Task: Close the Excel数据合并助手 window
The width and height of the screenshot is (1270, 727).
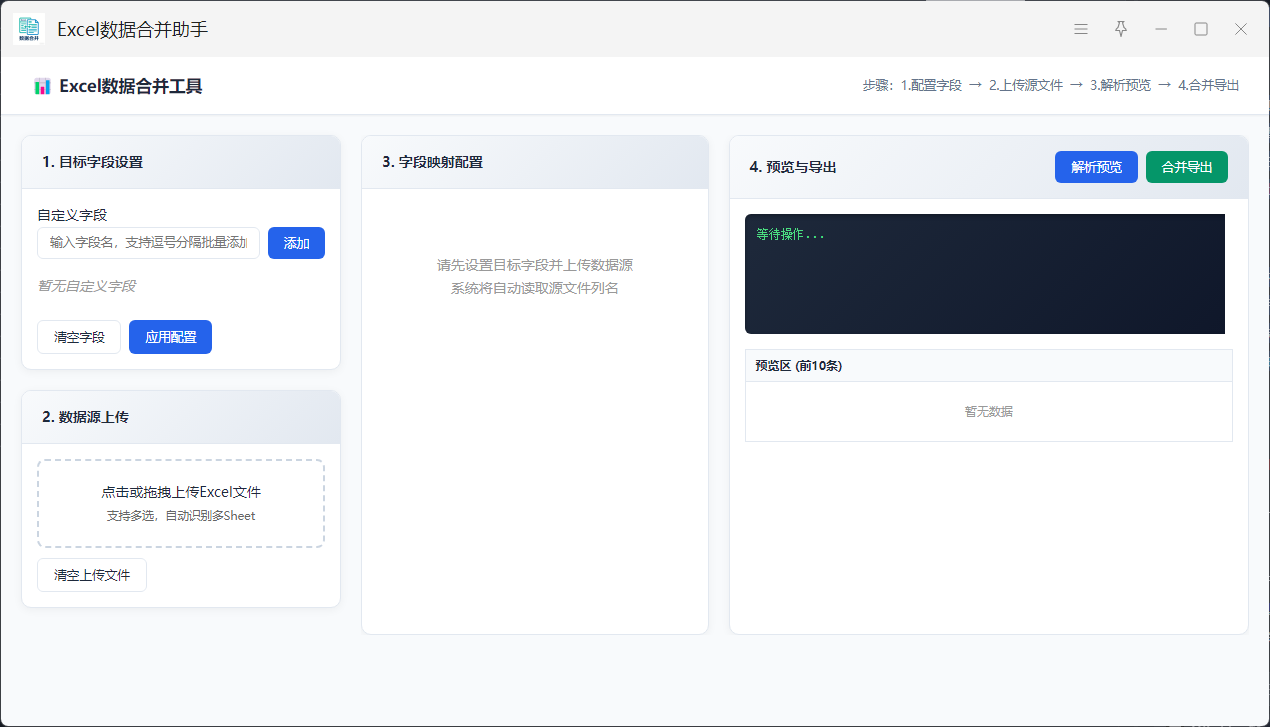Action: [1241, 29]
